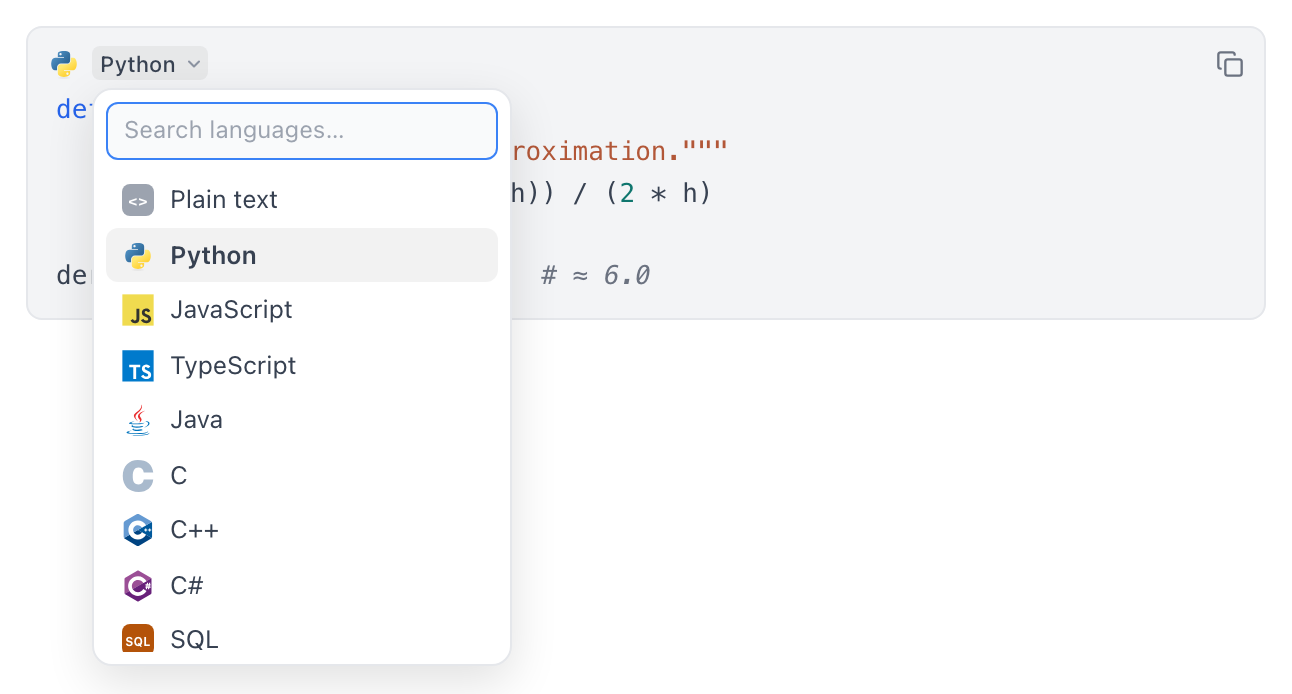Viewport: 1292px width, 694px height.
Task: Click the Java coffee cup icon
Action: tap(138, 420)
